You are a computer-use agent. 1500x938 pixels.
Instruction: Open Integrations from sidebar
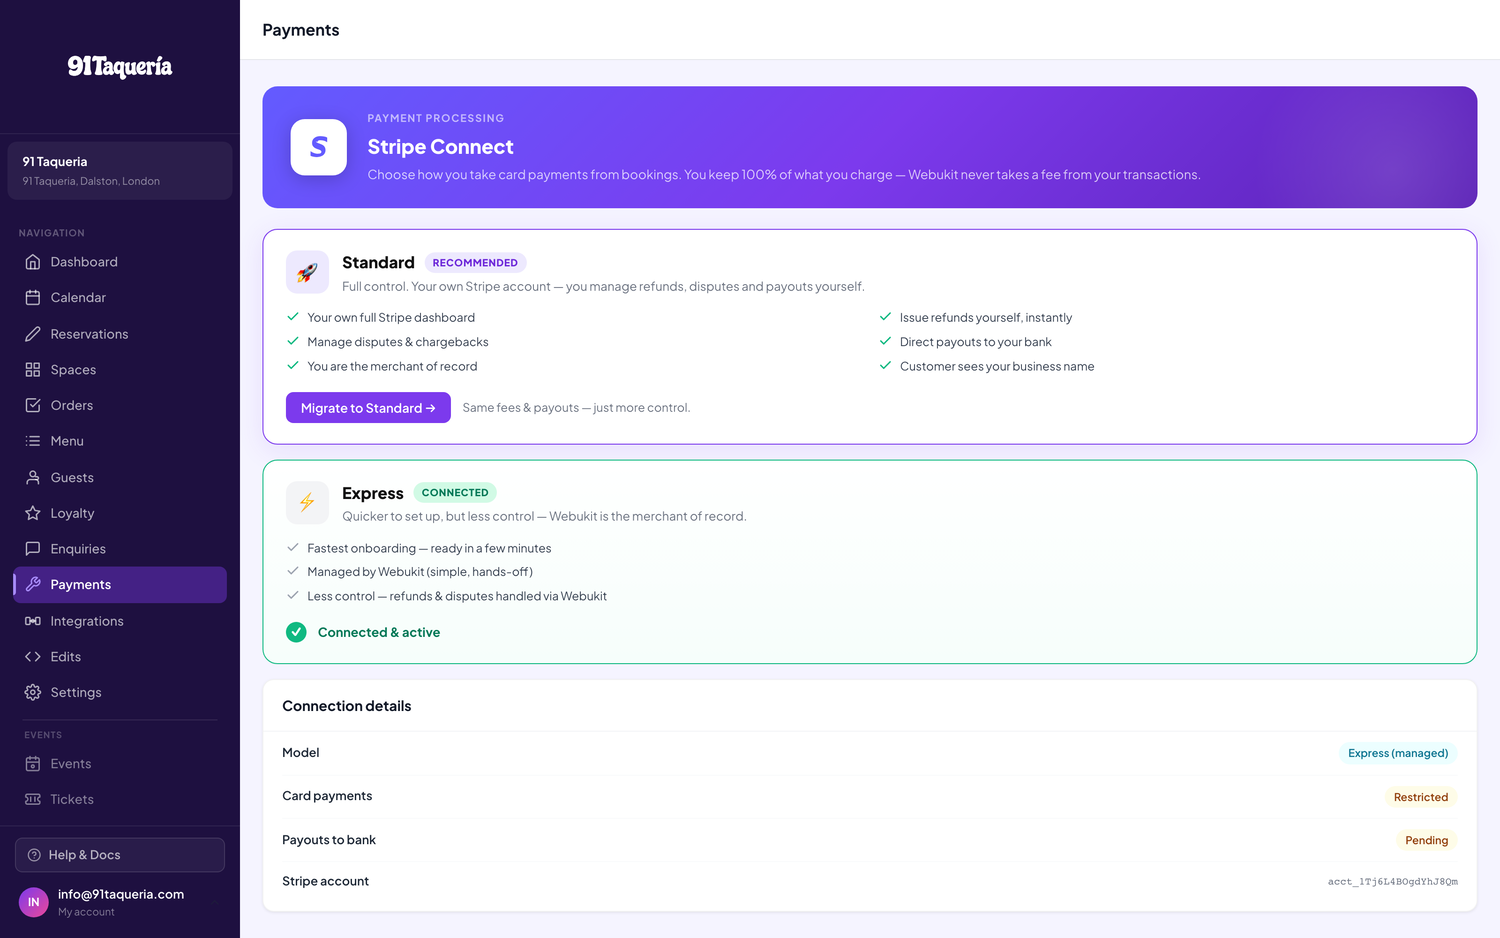(120, 621)
